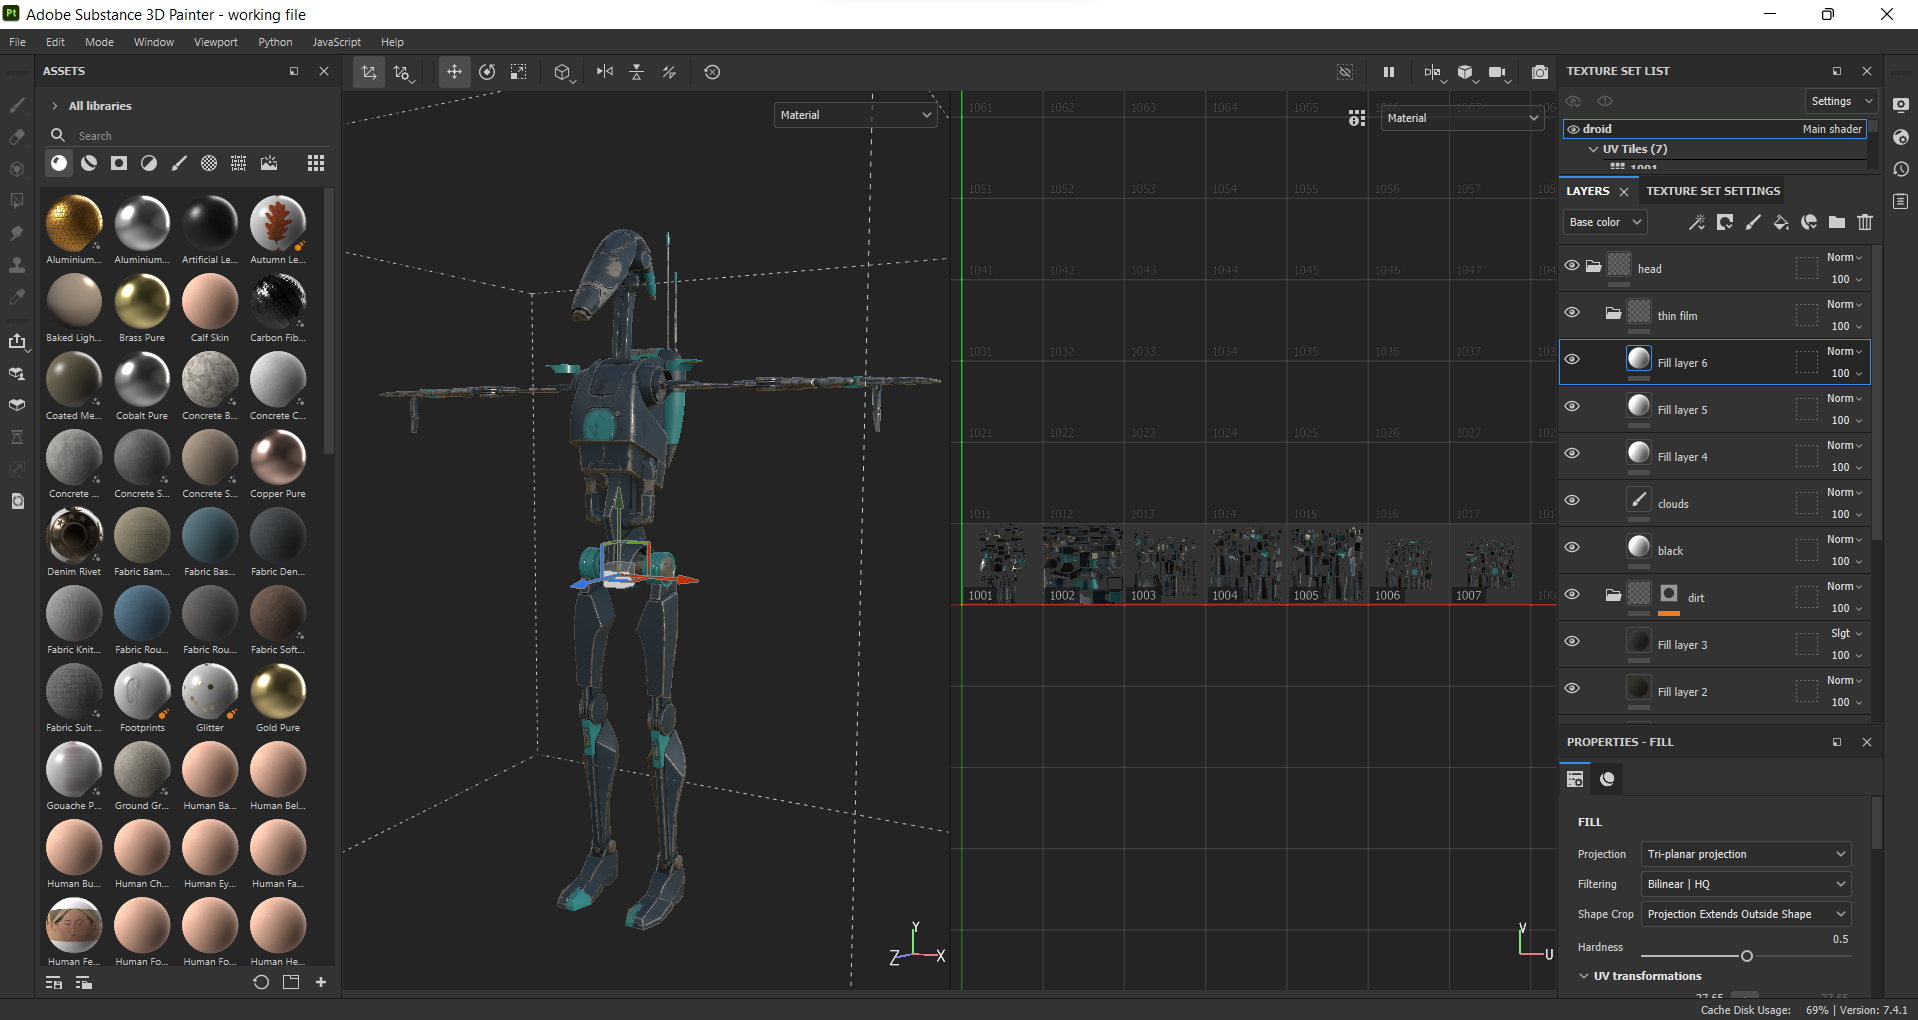
Task: Hide the head layer group
Action: 1572,266
